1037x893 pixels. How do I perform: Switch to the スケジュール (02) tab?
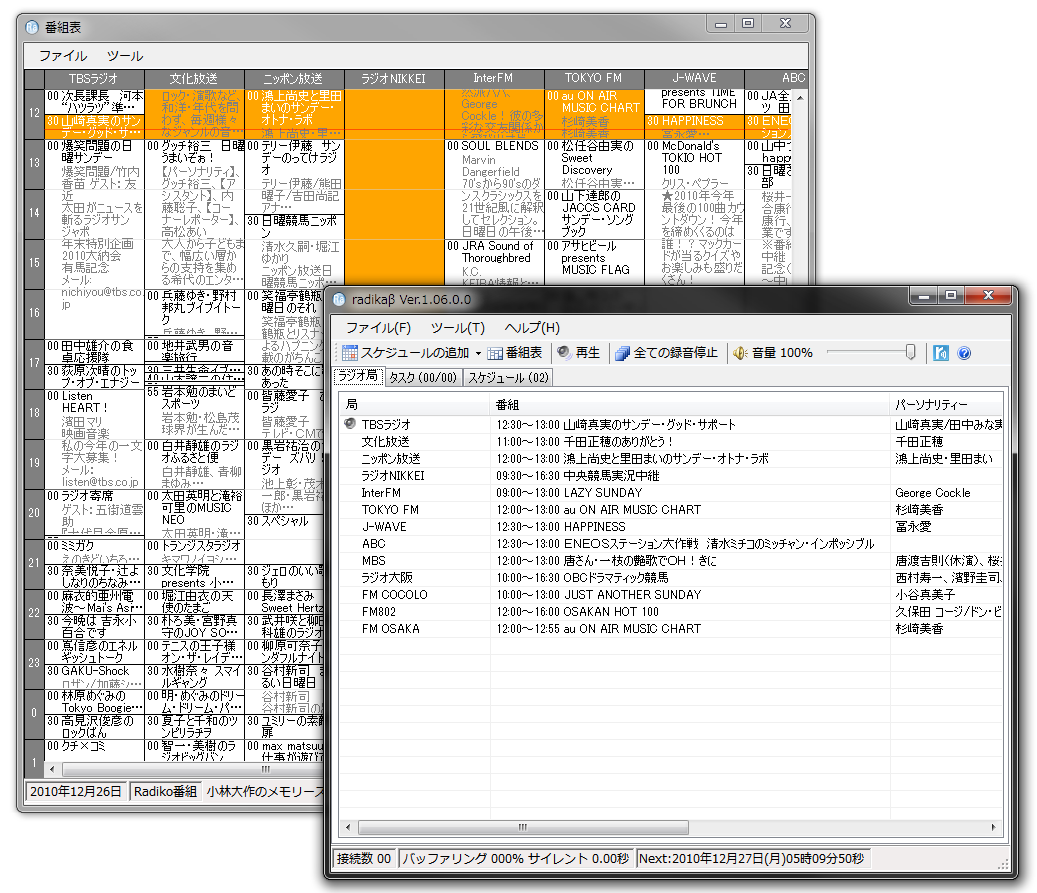click(x=509, y=378)
